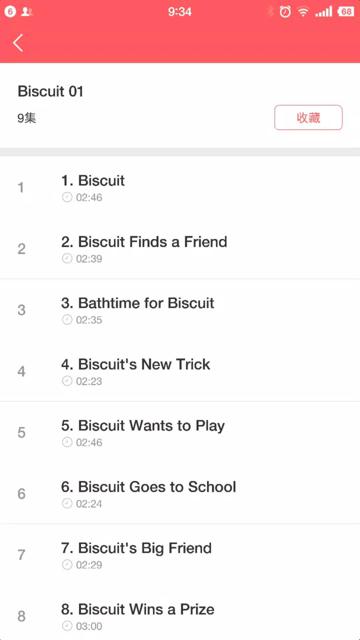This screenshot has width=360, height=640.
Task: Click the clock icon beside 02:35 duration
Action: pyautogui.click(x=67, y=320)
